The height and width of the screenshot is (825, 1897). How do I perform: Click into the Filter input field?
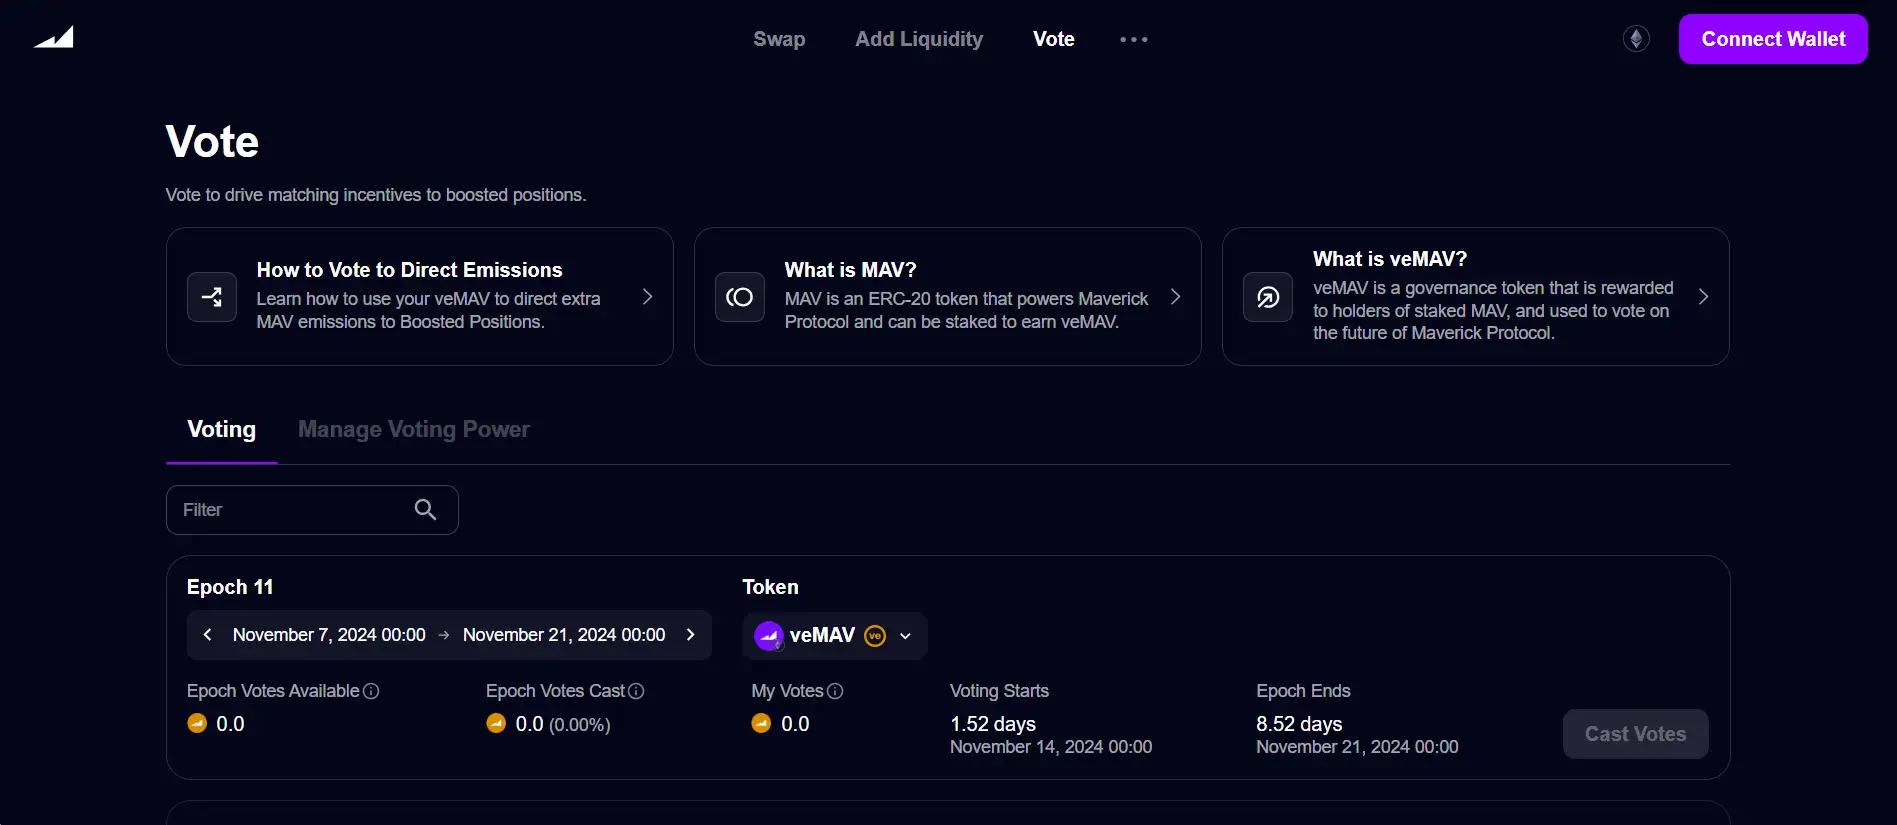point(290,510)
